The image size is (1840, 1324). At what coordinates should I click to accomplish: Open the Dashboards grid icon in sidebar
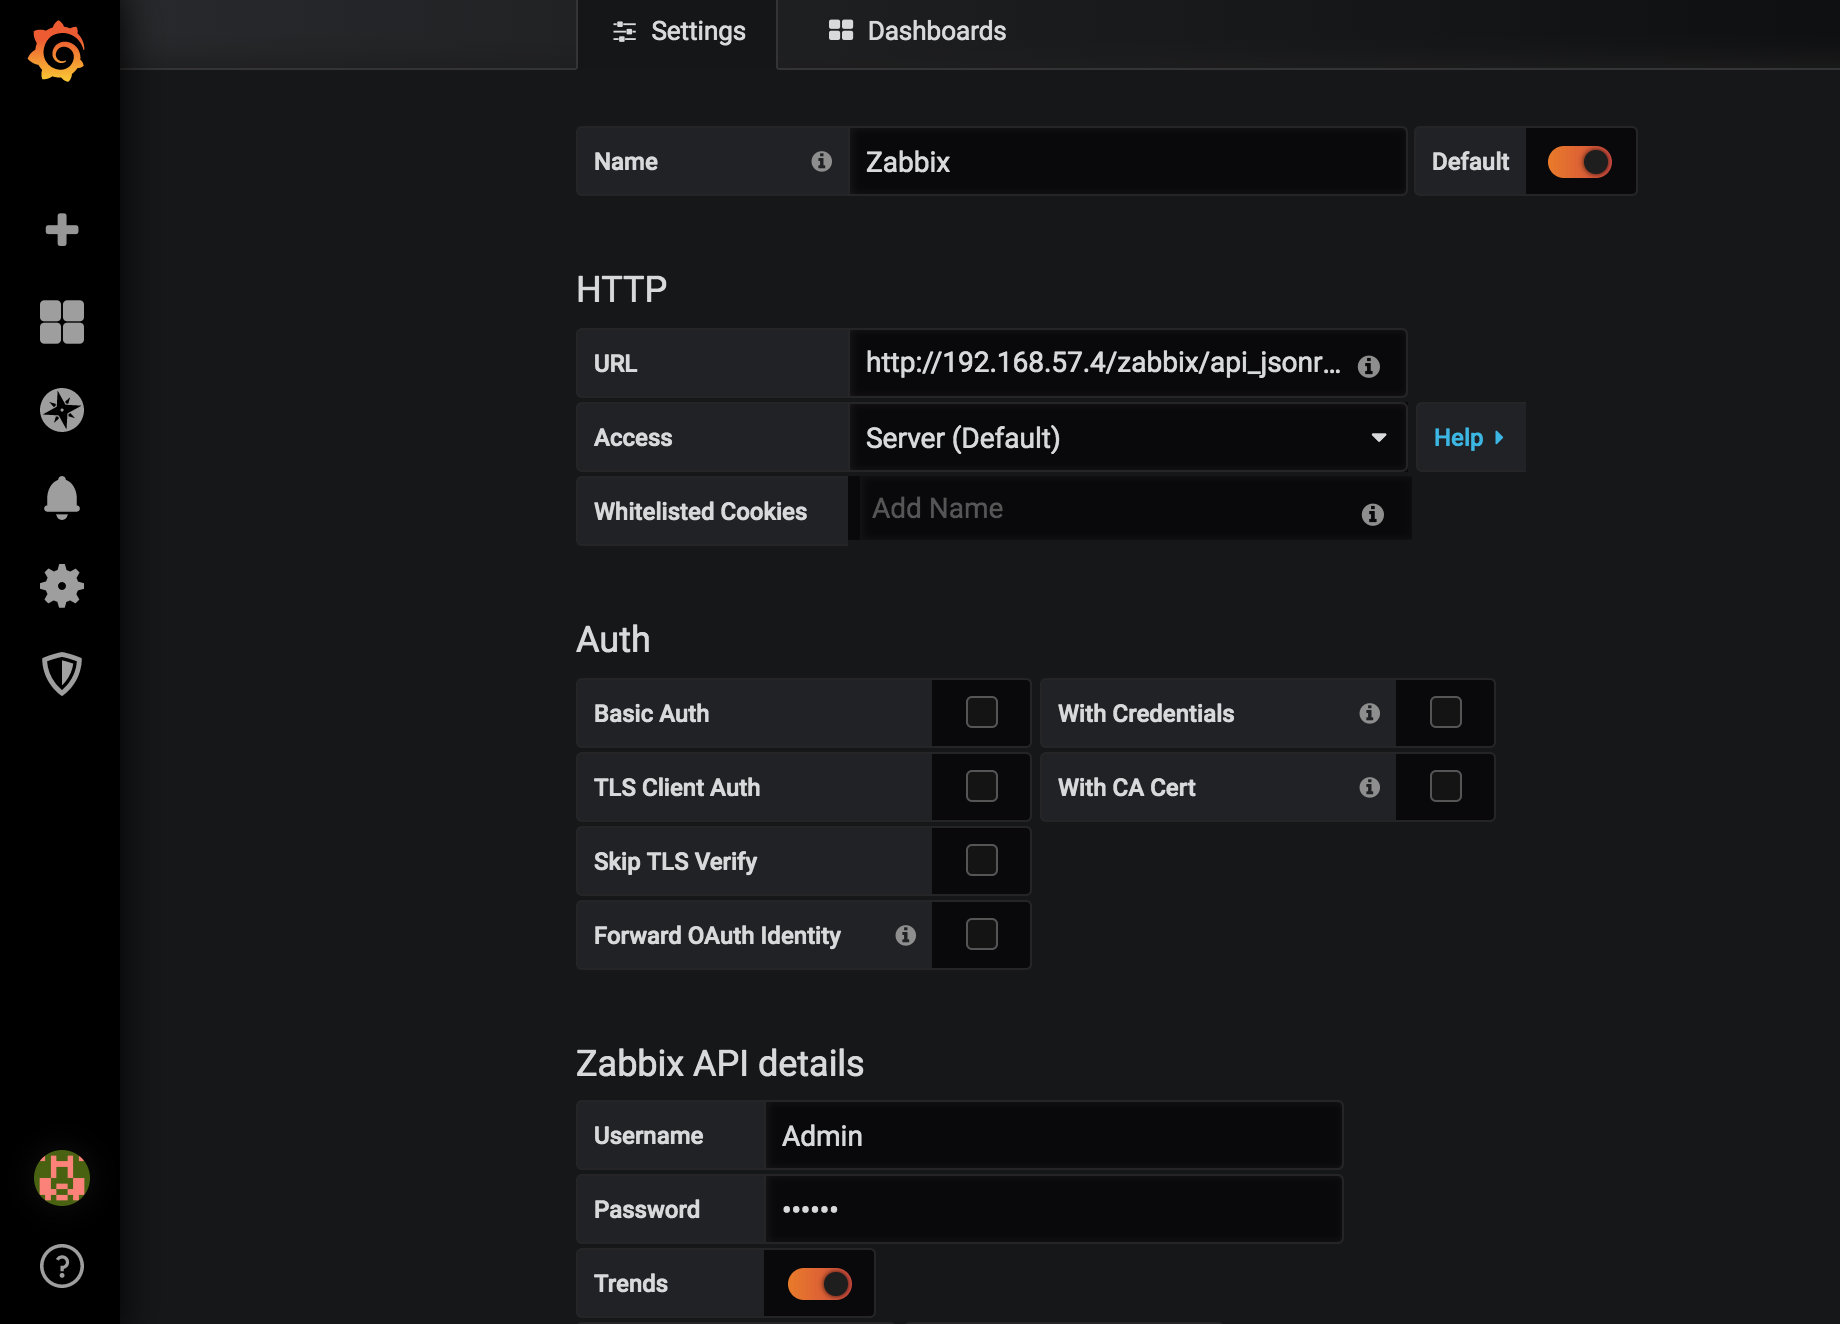click(62, 322)
